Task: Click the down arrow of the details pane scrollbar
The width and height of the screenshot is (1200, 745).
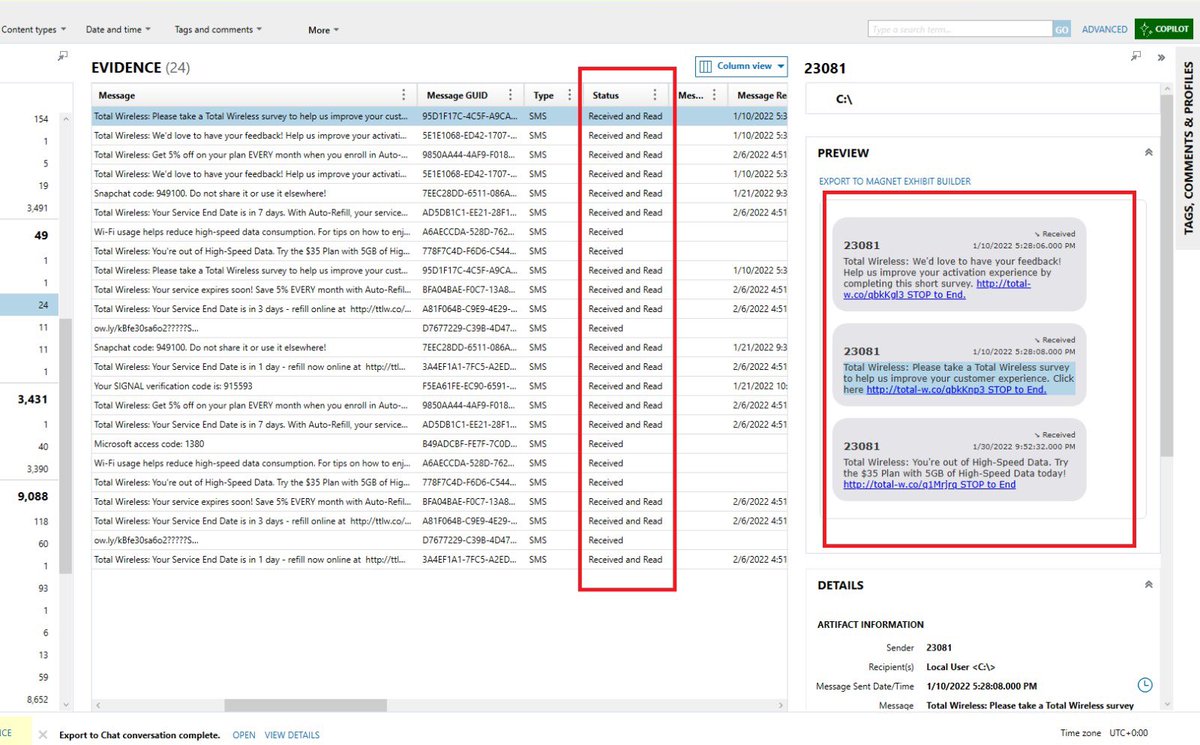Action: 1167,705
